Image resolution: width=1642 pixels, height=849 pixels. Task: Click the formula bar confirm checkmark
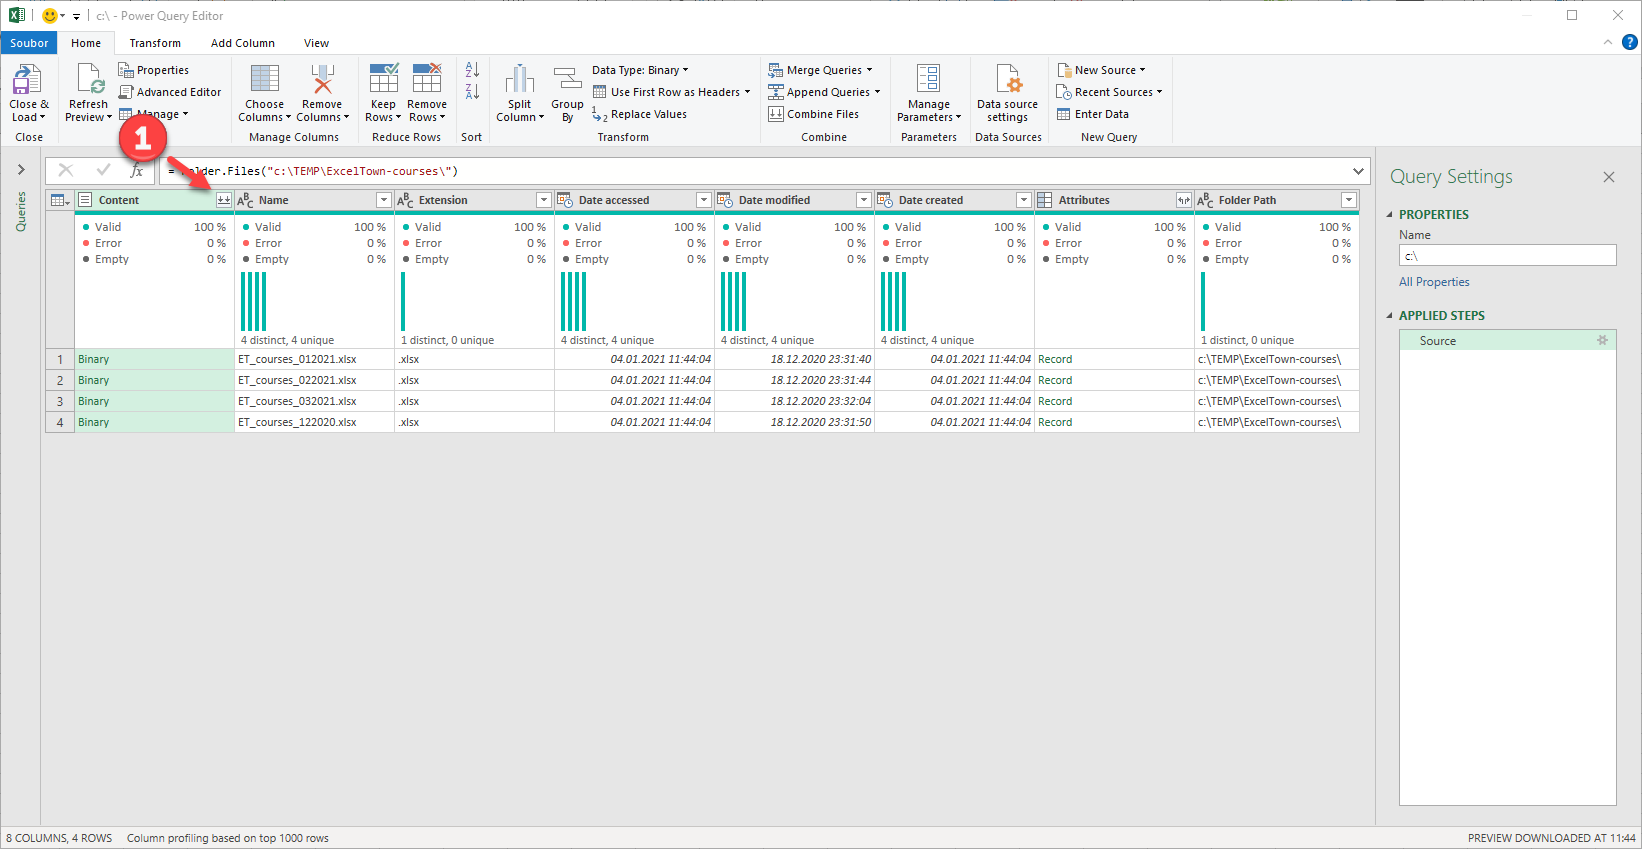(103, 170)
